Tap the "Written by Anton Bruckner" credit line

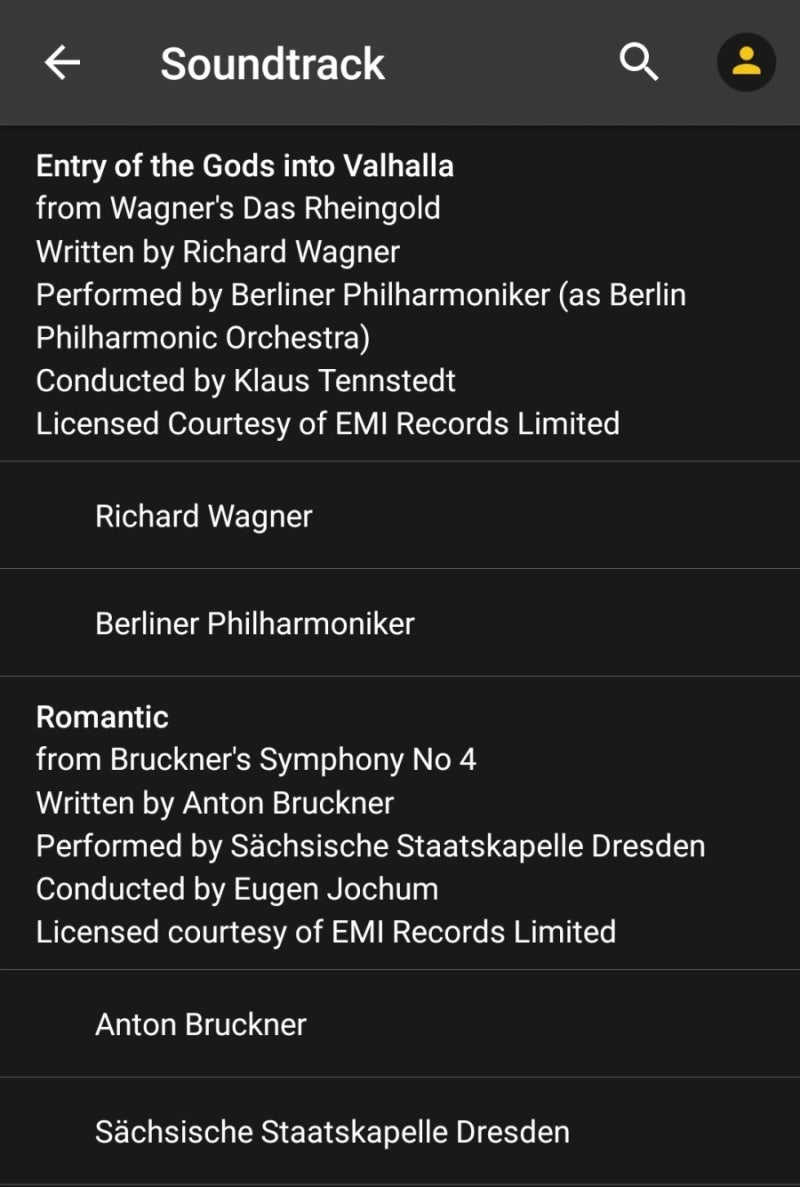tap(215, 803)
